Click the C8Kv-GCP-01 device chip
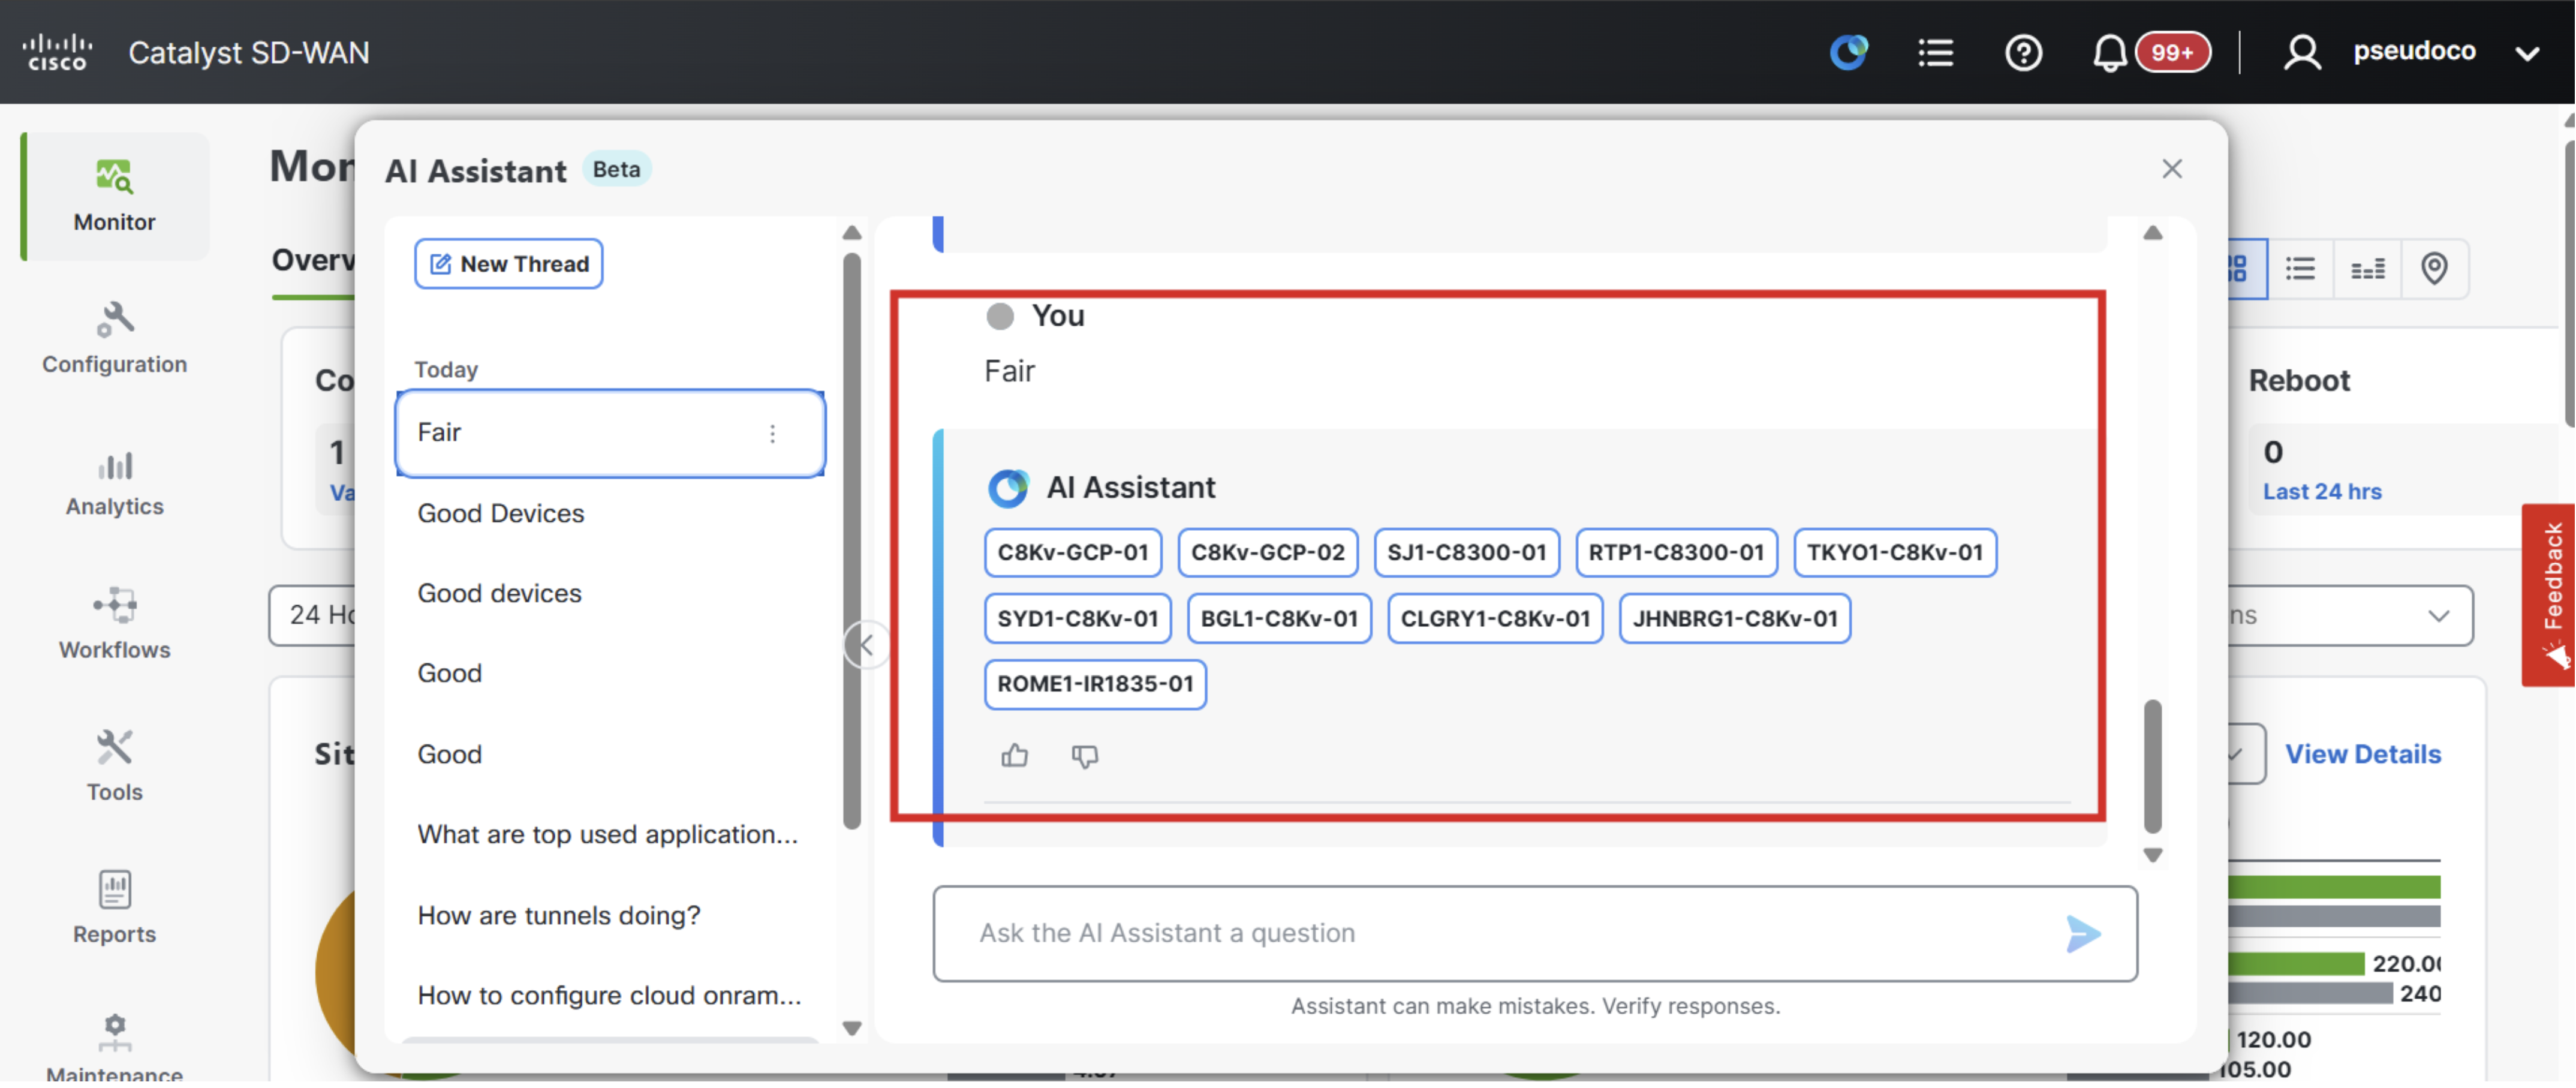The width and height of the screenshot is (2576, 1088). tap(1072, 552)
